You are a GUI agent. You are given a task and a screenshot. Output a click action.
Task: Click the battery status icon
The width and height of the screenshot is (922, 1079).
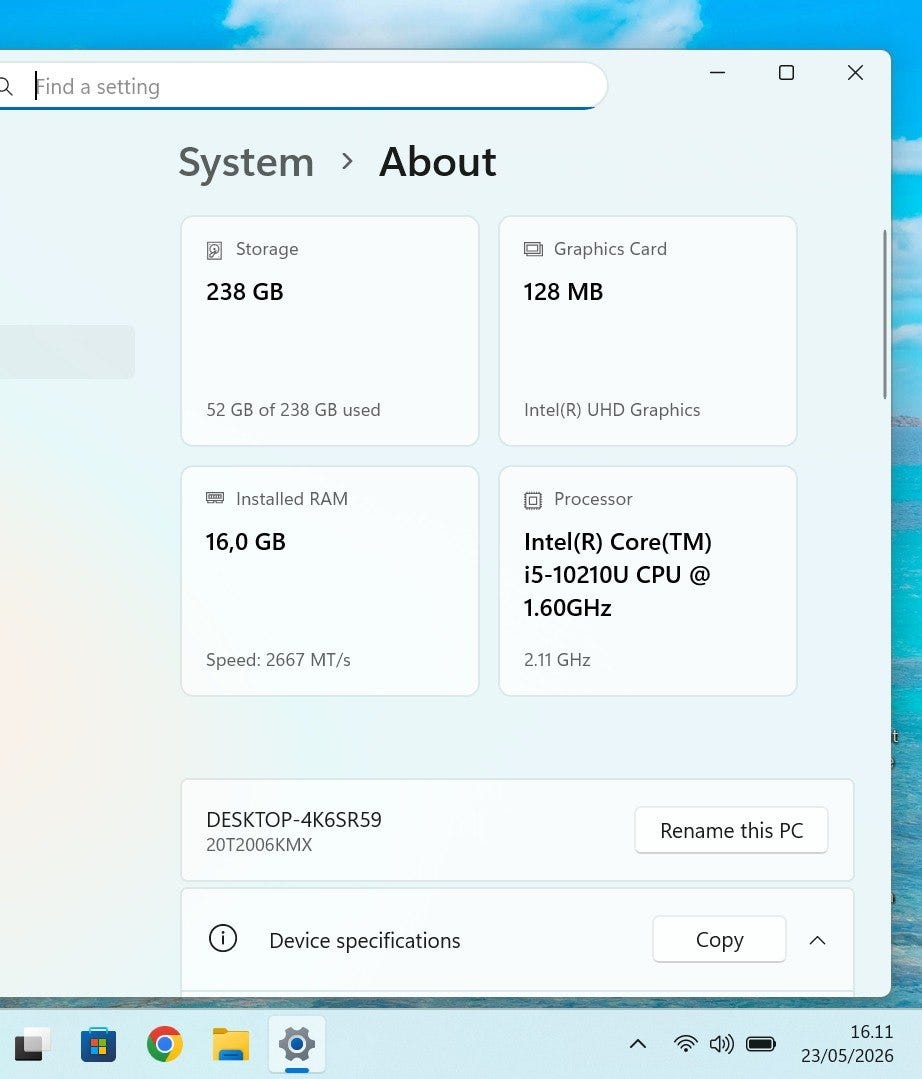coord(761,1045)
